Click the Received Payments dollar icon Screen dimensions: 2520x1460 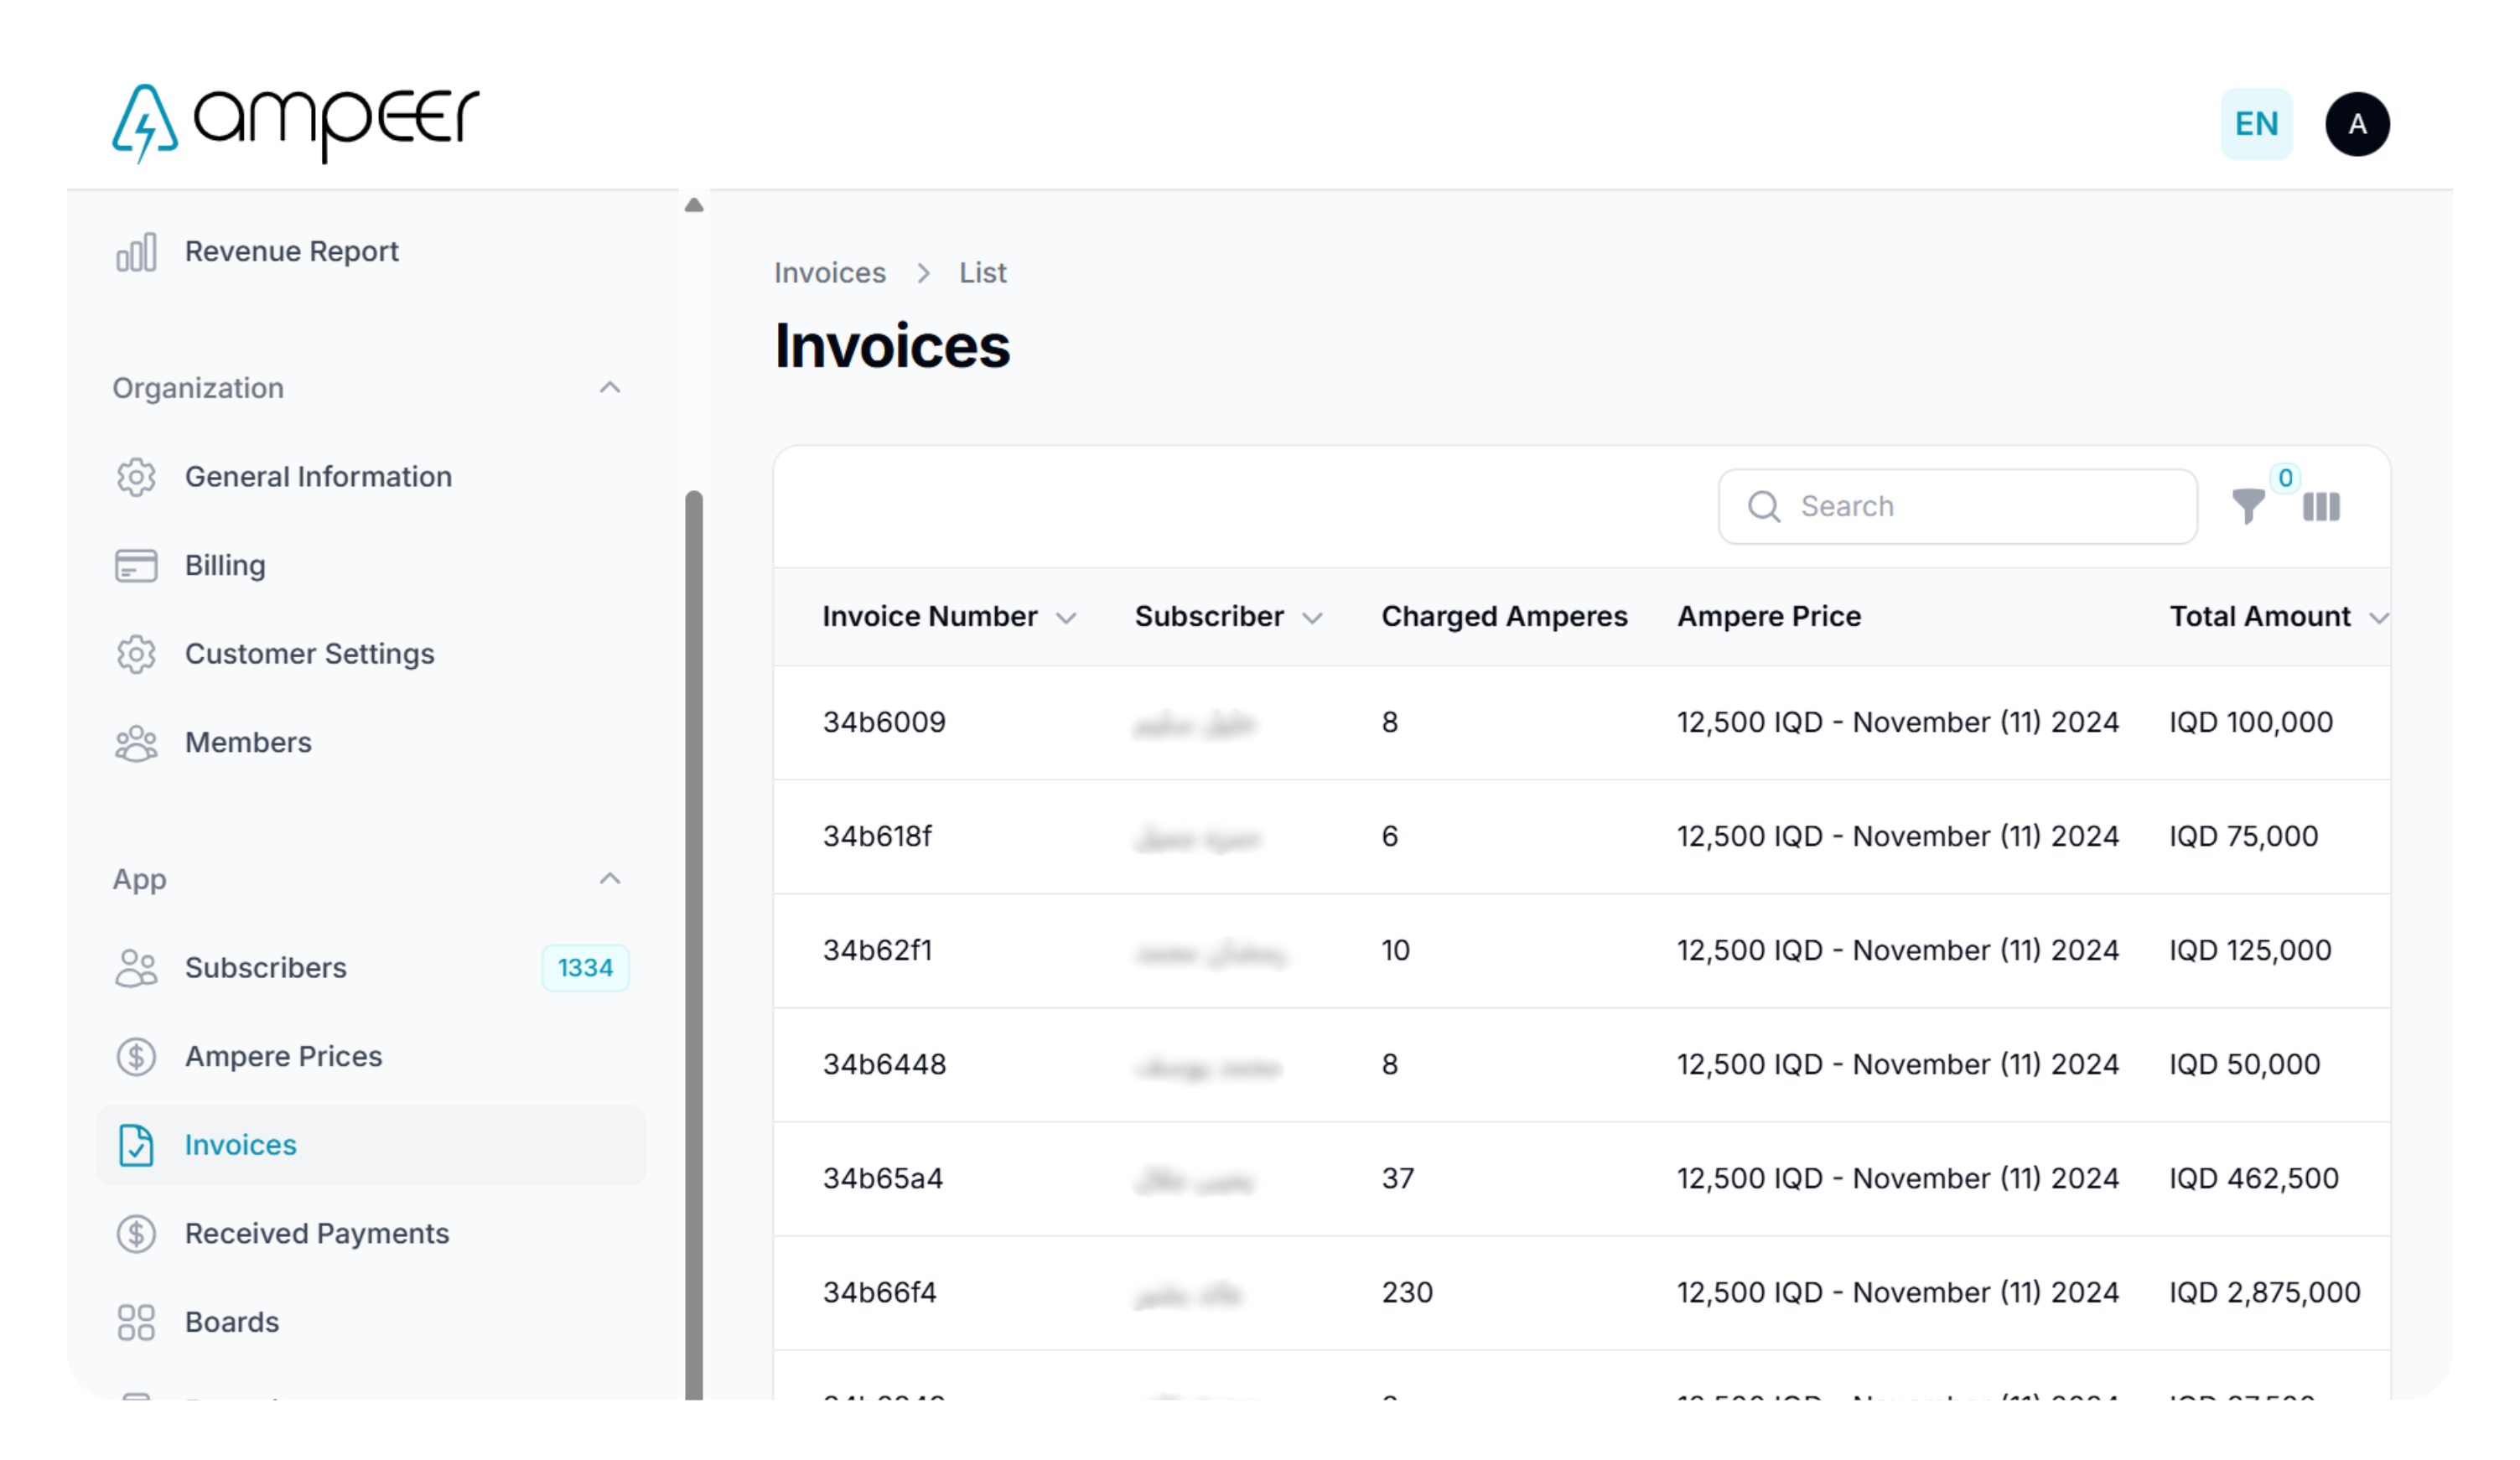click(136, 1234)
